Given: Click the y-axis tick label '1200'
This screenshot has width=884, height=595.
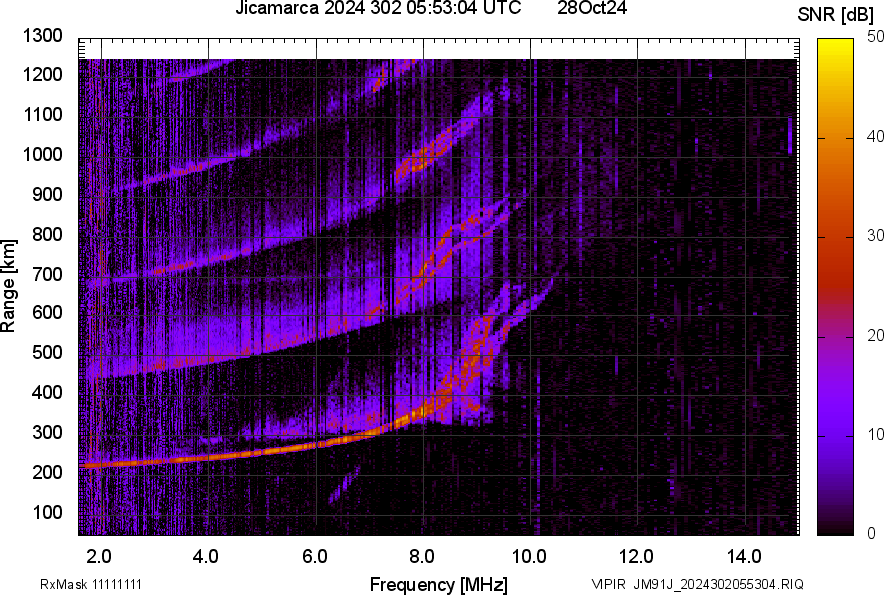Looking at the screenshot, I should [x=42, y=74].
